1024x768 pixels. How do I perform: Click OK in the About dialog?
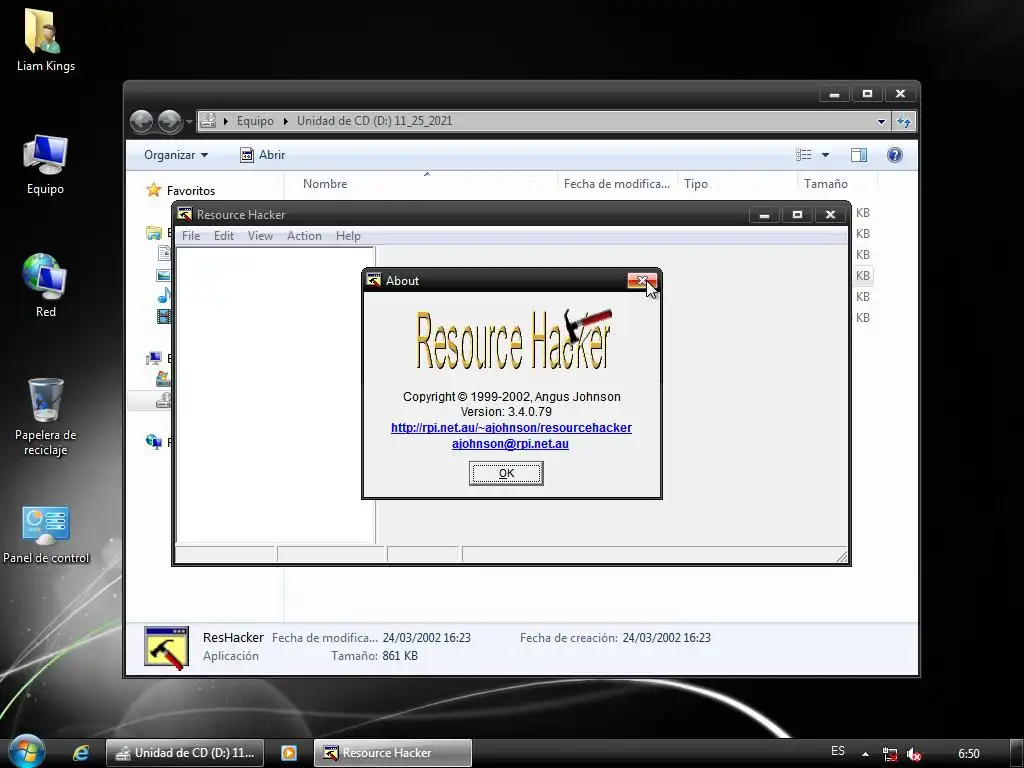point(506,473)
